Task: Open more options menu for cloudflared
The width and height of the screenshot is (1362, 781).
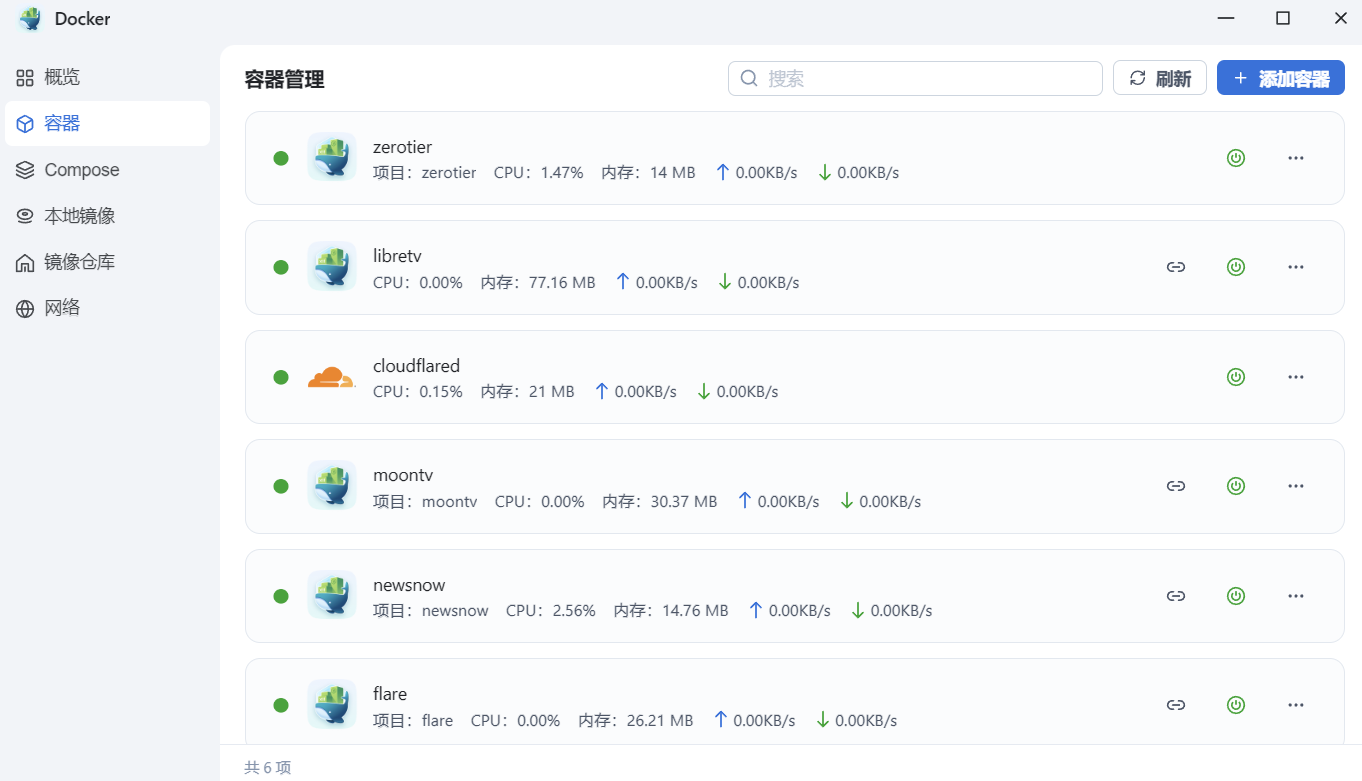Action: (x=1296, y=377)
